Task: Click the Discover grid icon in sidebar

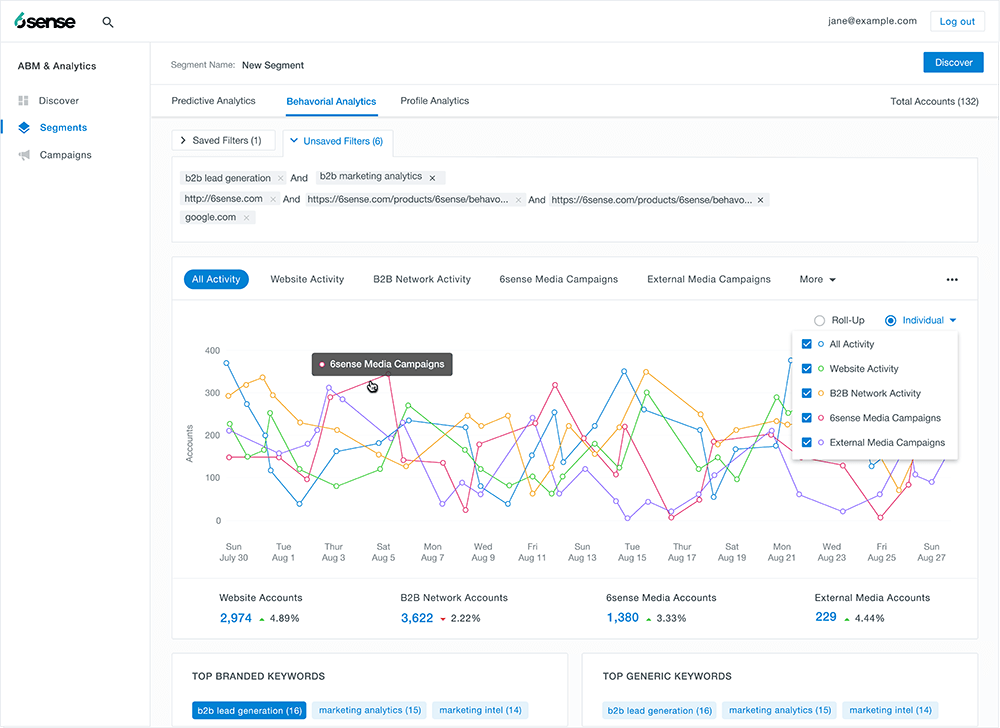Action: pos(24,101)
